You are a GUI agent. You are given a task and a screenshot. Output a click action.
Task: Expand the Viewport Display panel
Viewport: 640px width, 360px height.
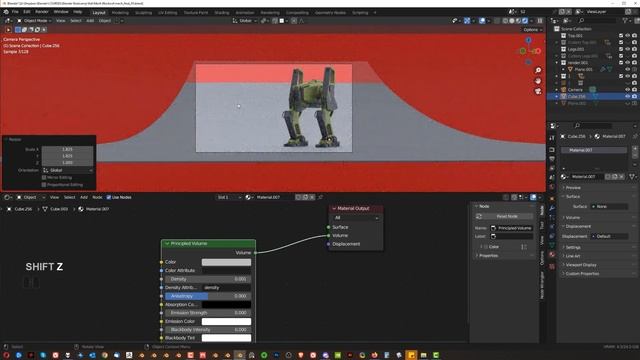click(580, 265)
